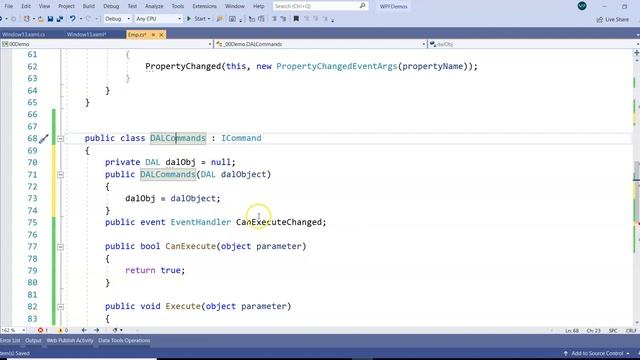Click the Undo arrow icon
This screenshot has height=360, width=640.
point(73,19)
